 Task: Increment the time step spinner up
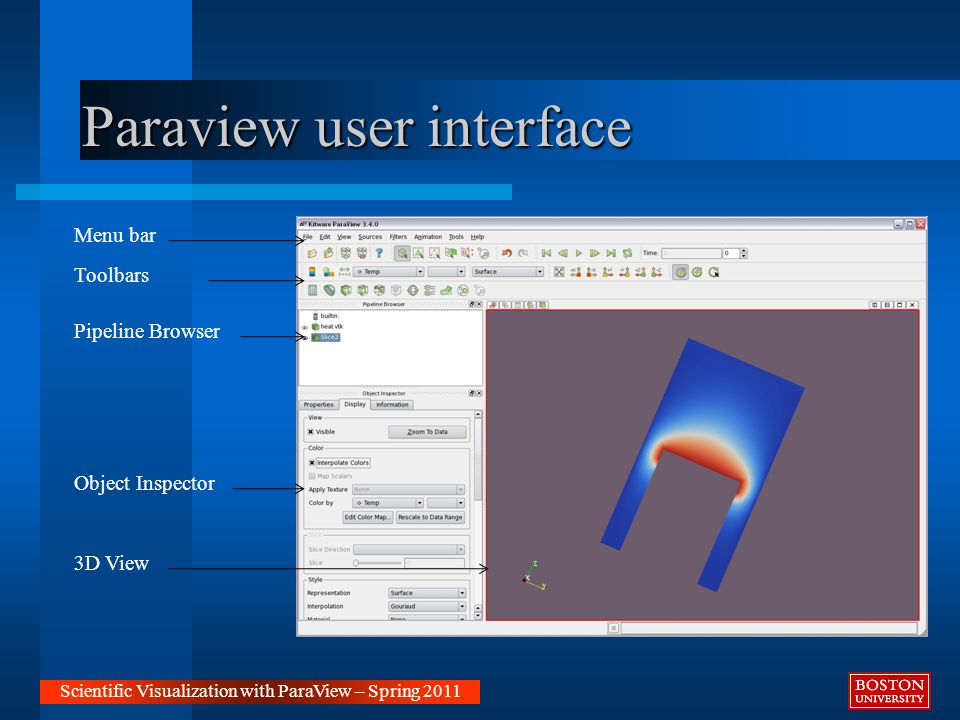coord(744,250)
